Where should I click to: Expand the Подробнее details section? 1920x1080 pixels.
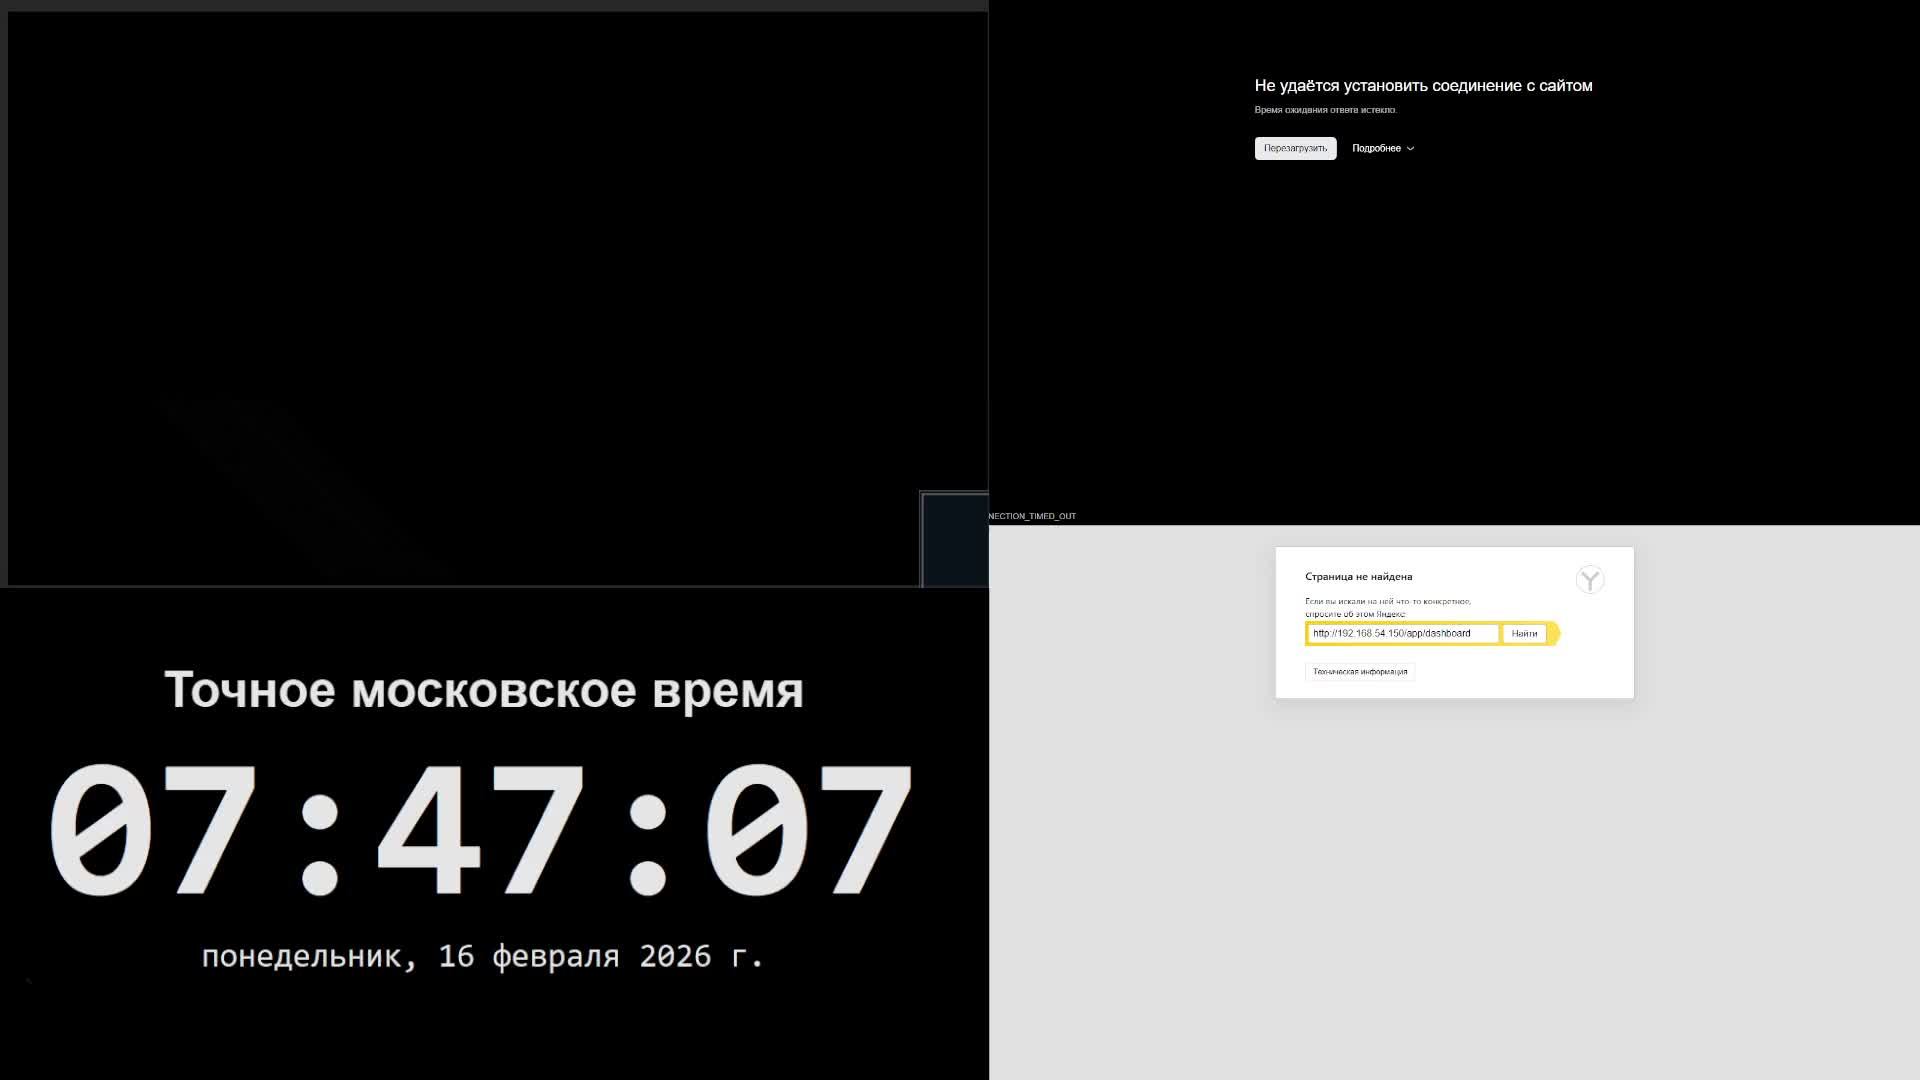pos(1376,148)
